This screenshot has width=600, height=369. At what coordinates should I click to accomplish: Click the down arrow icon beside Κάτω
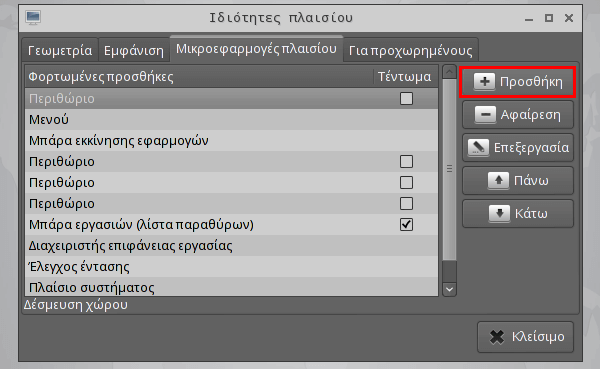point(499,213)
